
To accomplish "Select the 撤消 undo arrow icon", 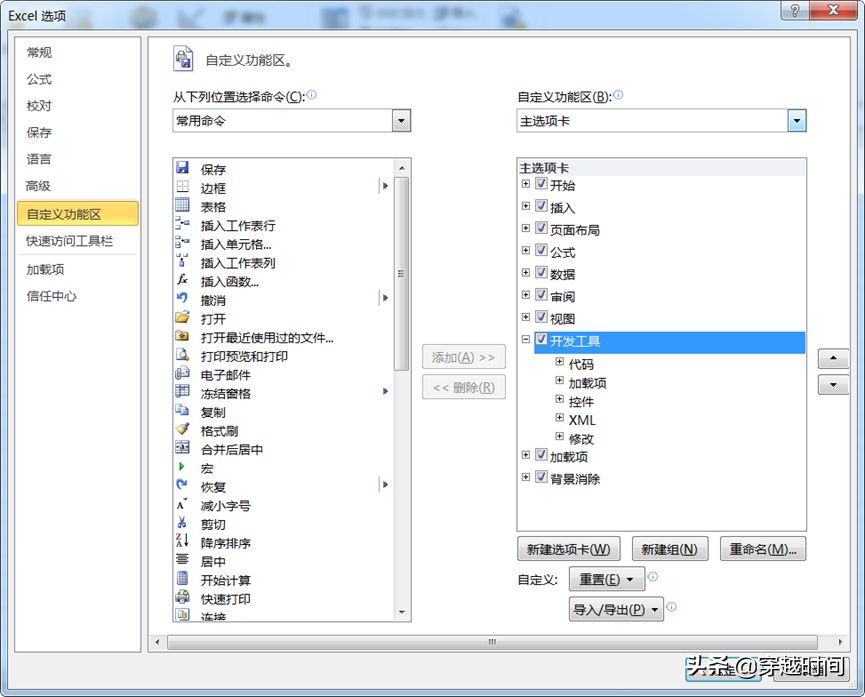I will click(x=182, y=299).
